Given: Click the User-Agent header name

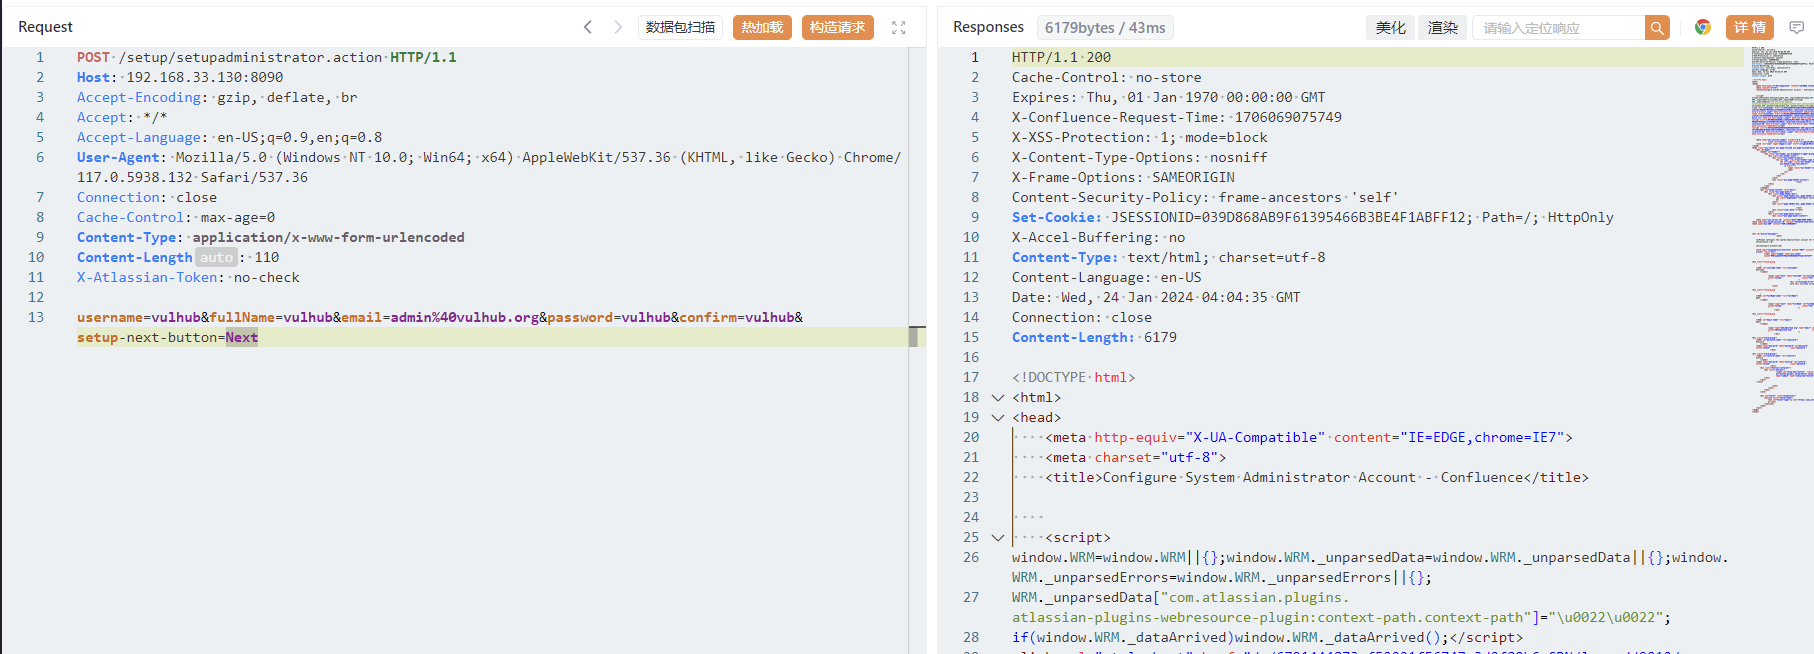Looking at the screenshot, I should tap(118, 157).
